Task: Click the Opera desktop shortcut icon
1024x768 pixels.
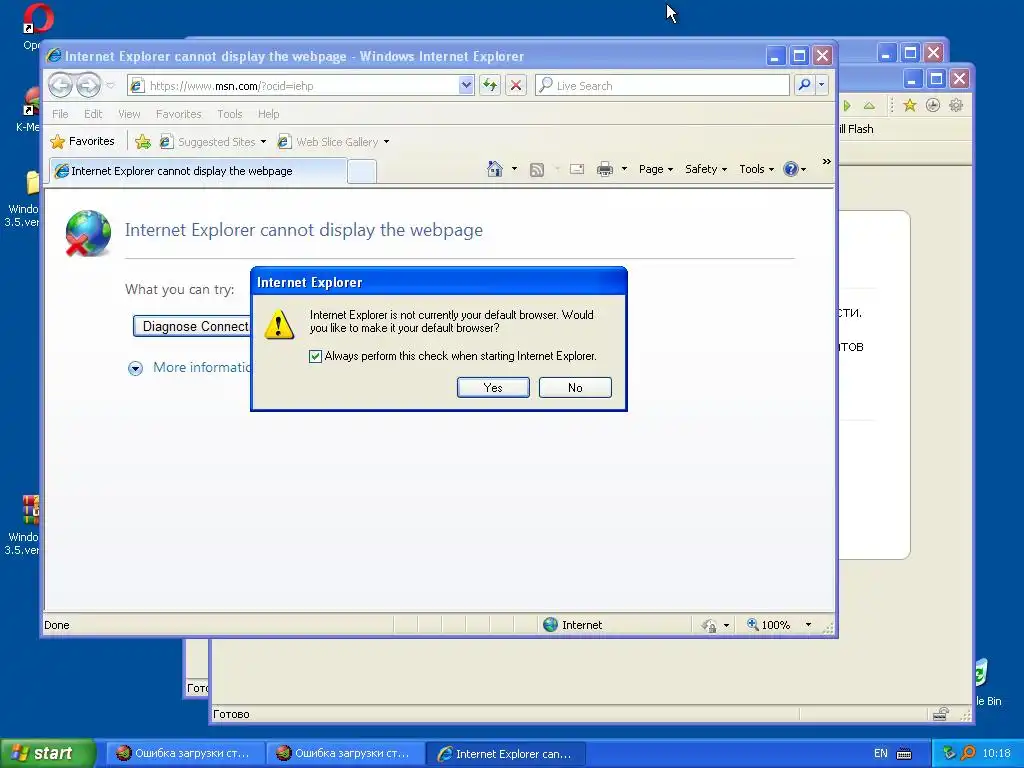Action: pos(38,20)
